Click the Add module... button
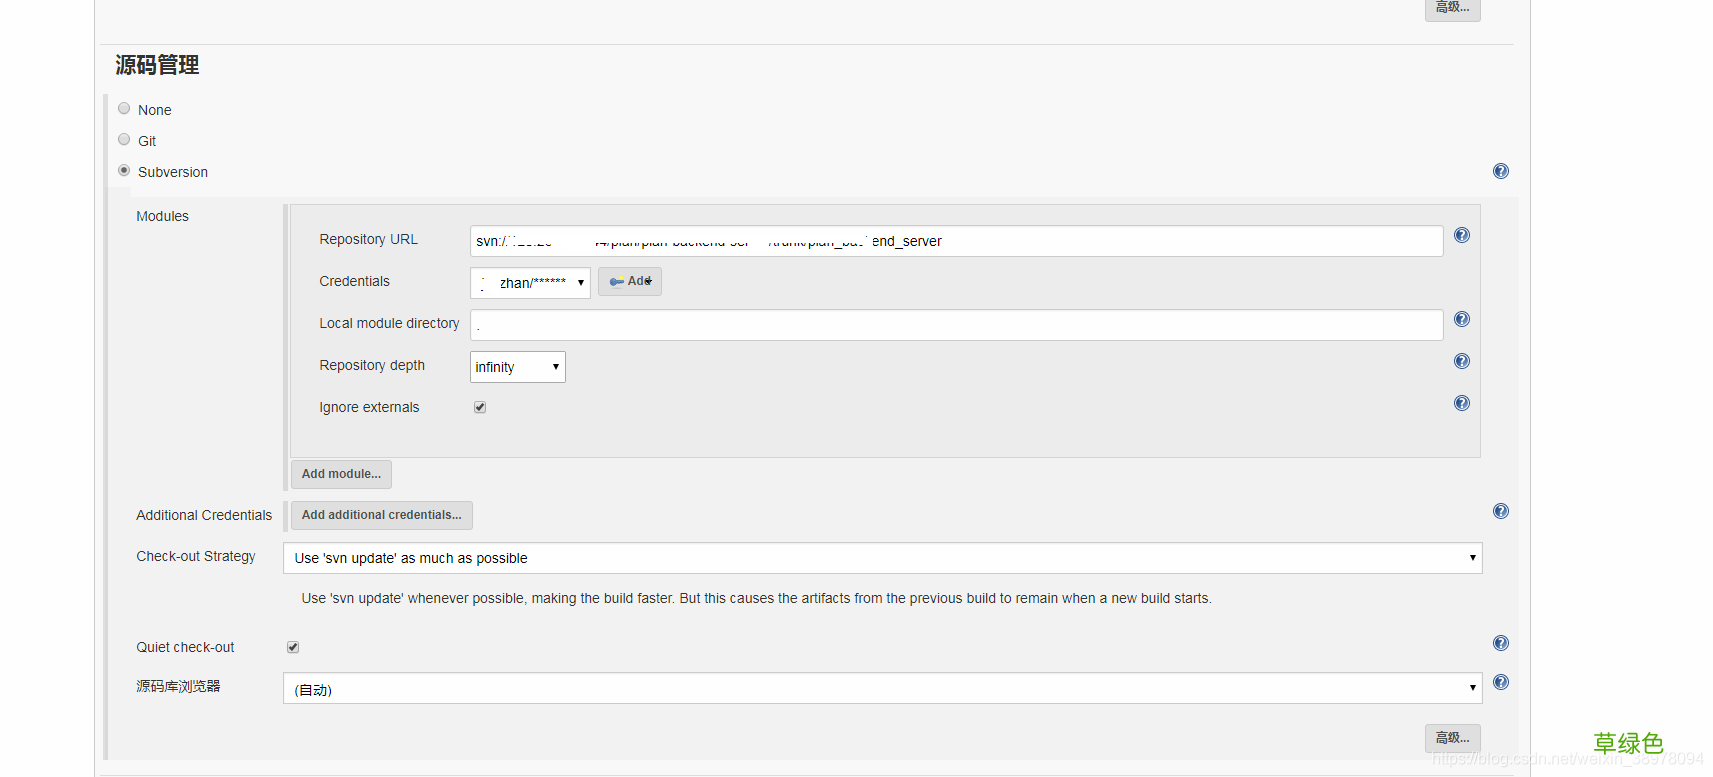1713x777 pixels. coord(341,474)
